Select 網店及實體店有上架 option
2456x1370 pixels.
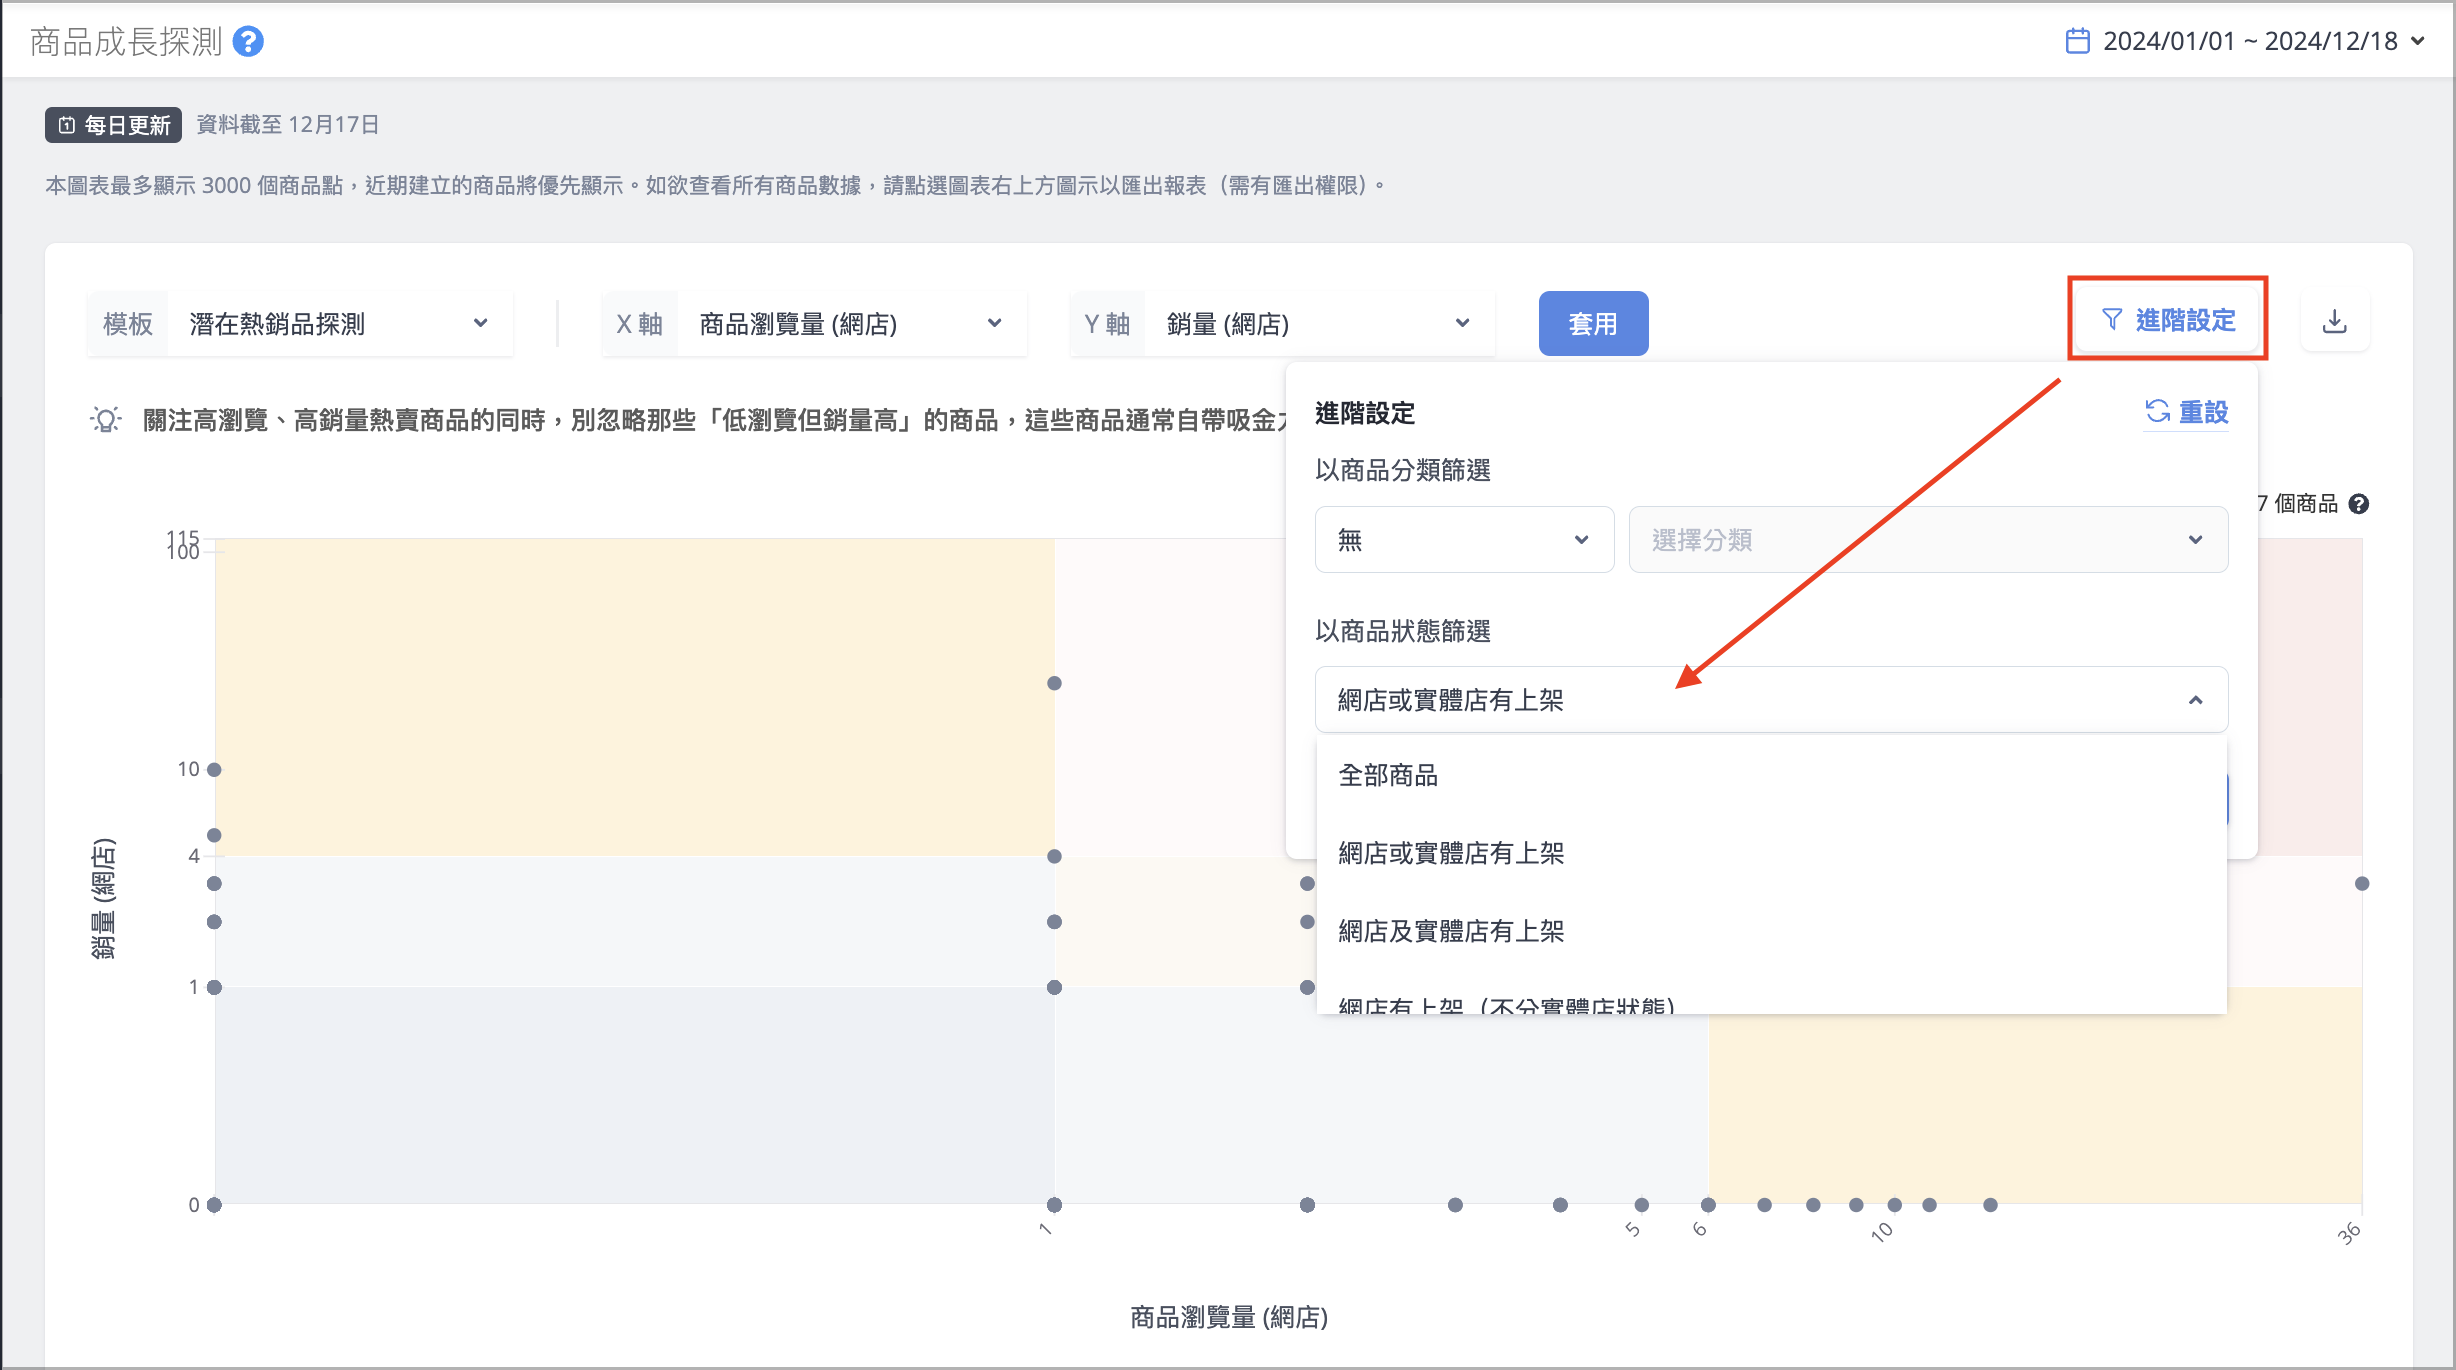1771,931
